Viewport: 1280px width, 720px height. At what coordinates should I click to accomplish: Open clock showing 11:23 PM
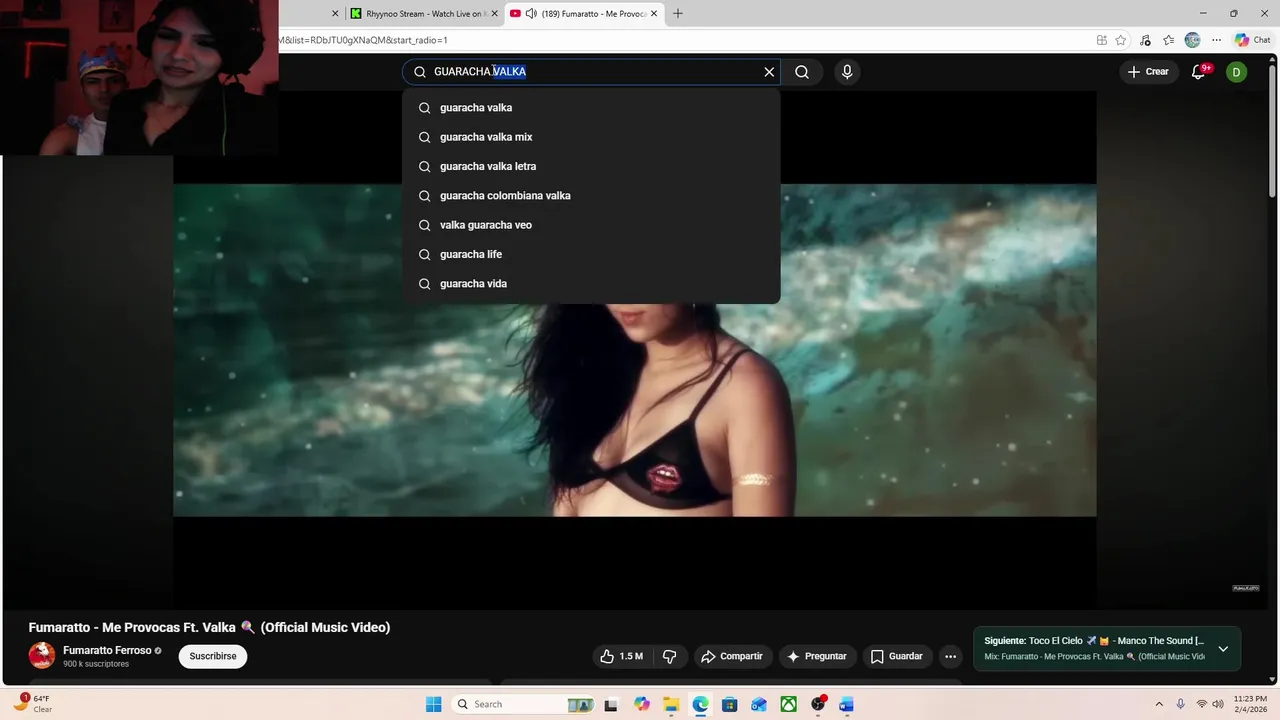[x=1250, y=704]
